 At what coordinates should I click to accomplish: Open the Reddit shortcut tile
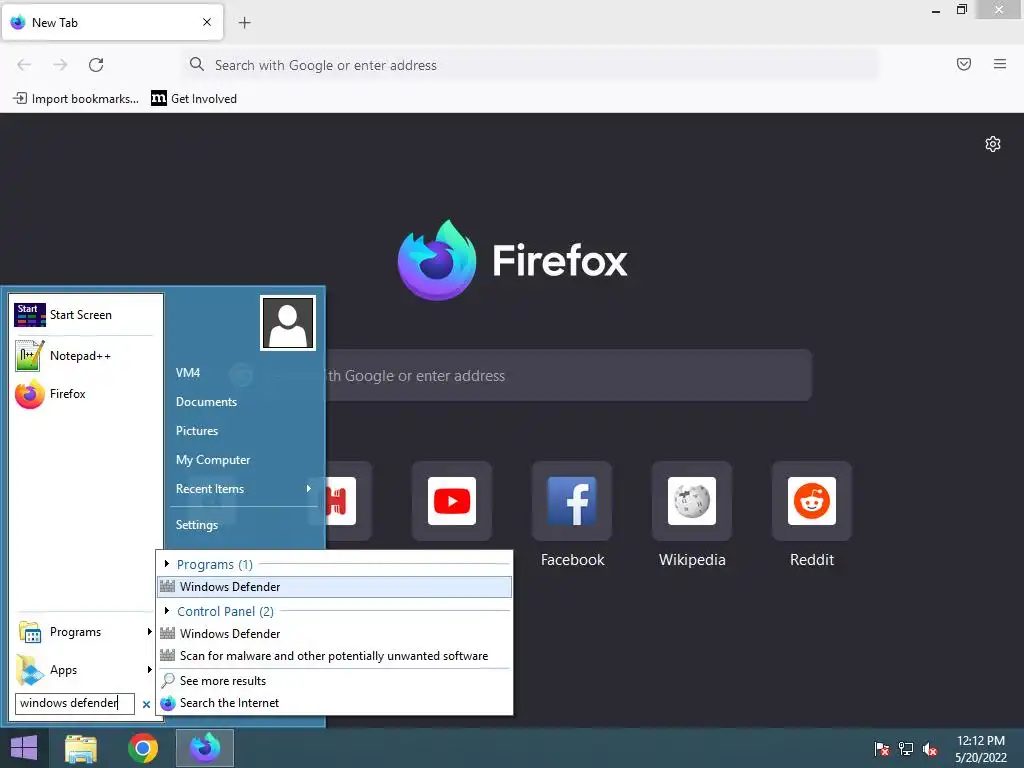pyautogui.click(x=812, y=501)
